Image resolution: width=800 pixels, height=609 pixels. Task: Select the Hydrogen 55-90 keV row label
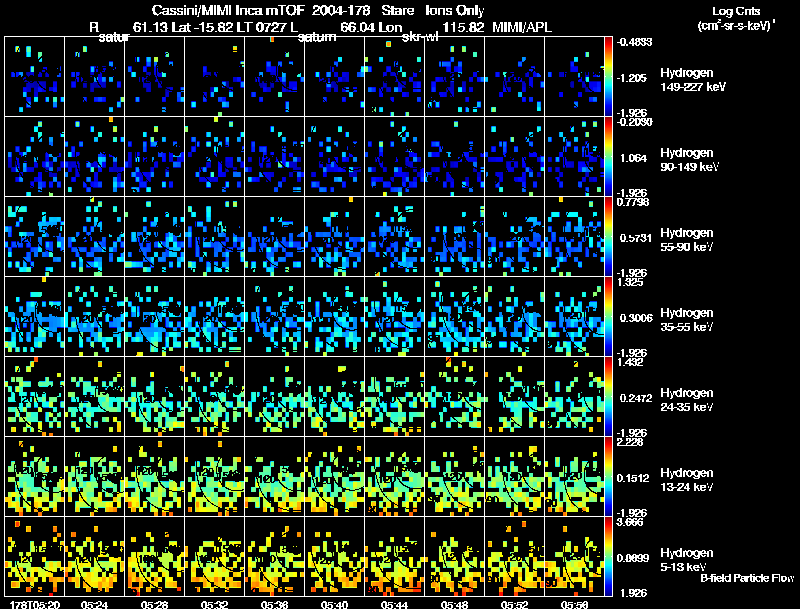685,238
